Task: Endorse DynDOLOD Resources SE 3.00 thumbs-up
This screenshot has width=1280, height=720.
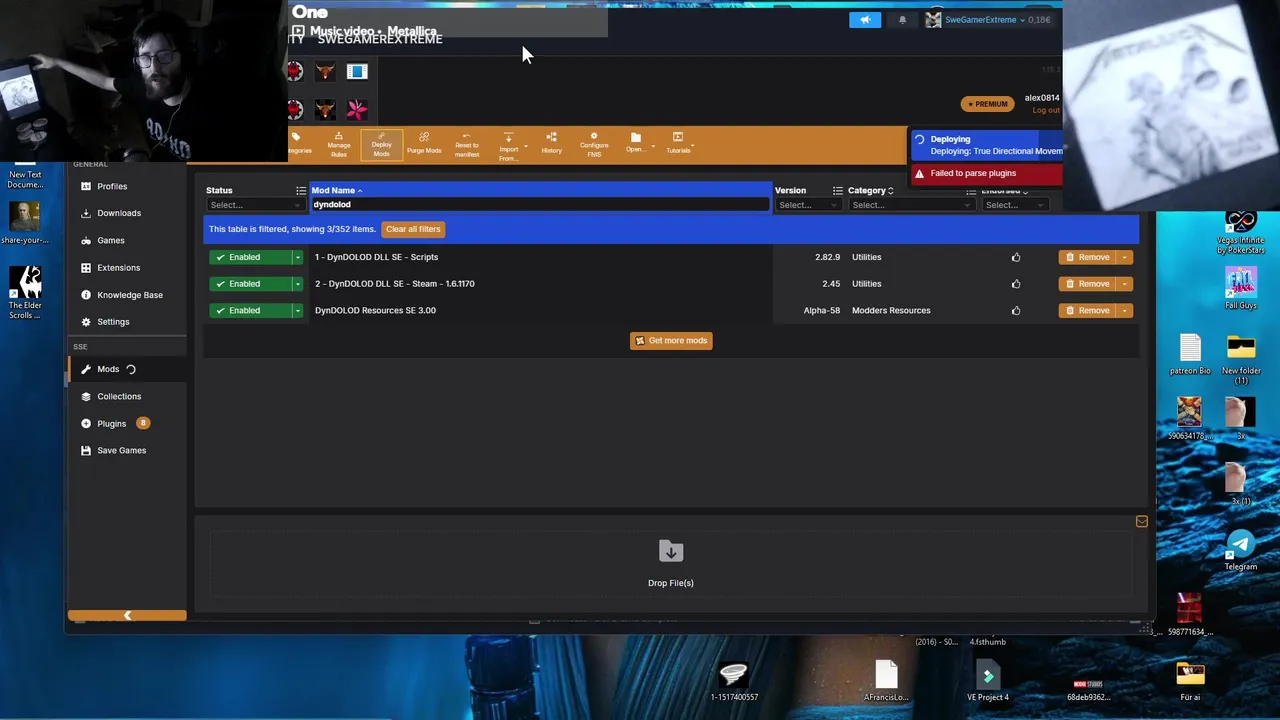Action: pos(1016,311)
